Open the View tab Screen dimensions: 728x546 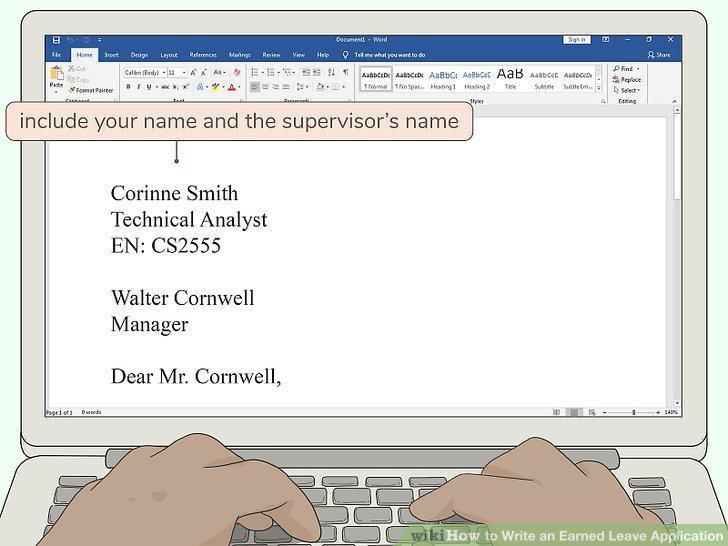click(299, 55)
